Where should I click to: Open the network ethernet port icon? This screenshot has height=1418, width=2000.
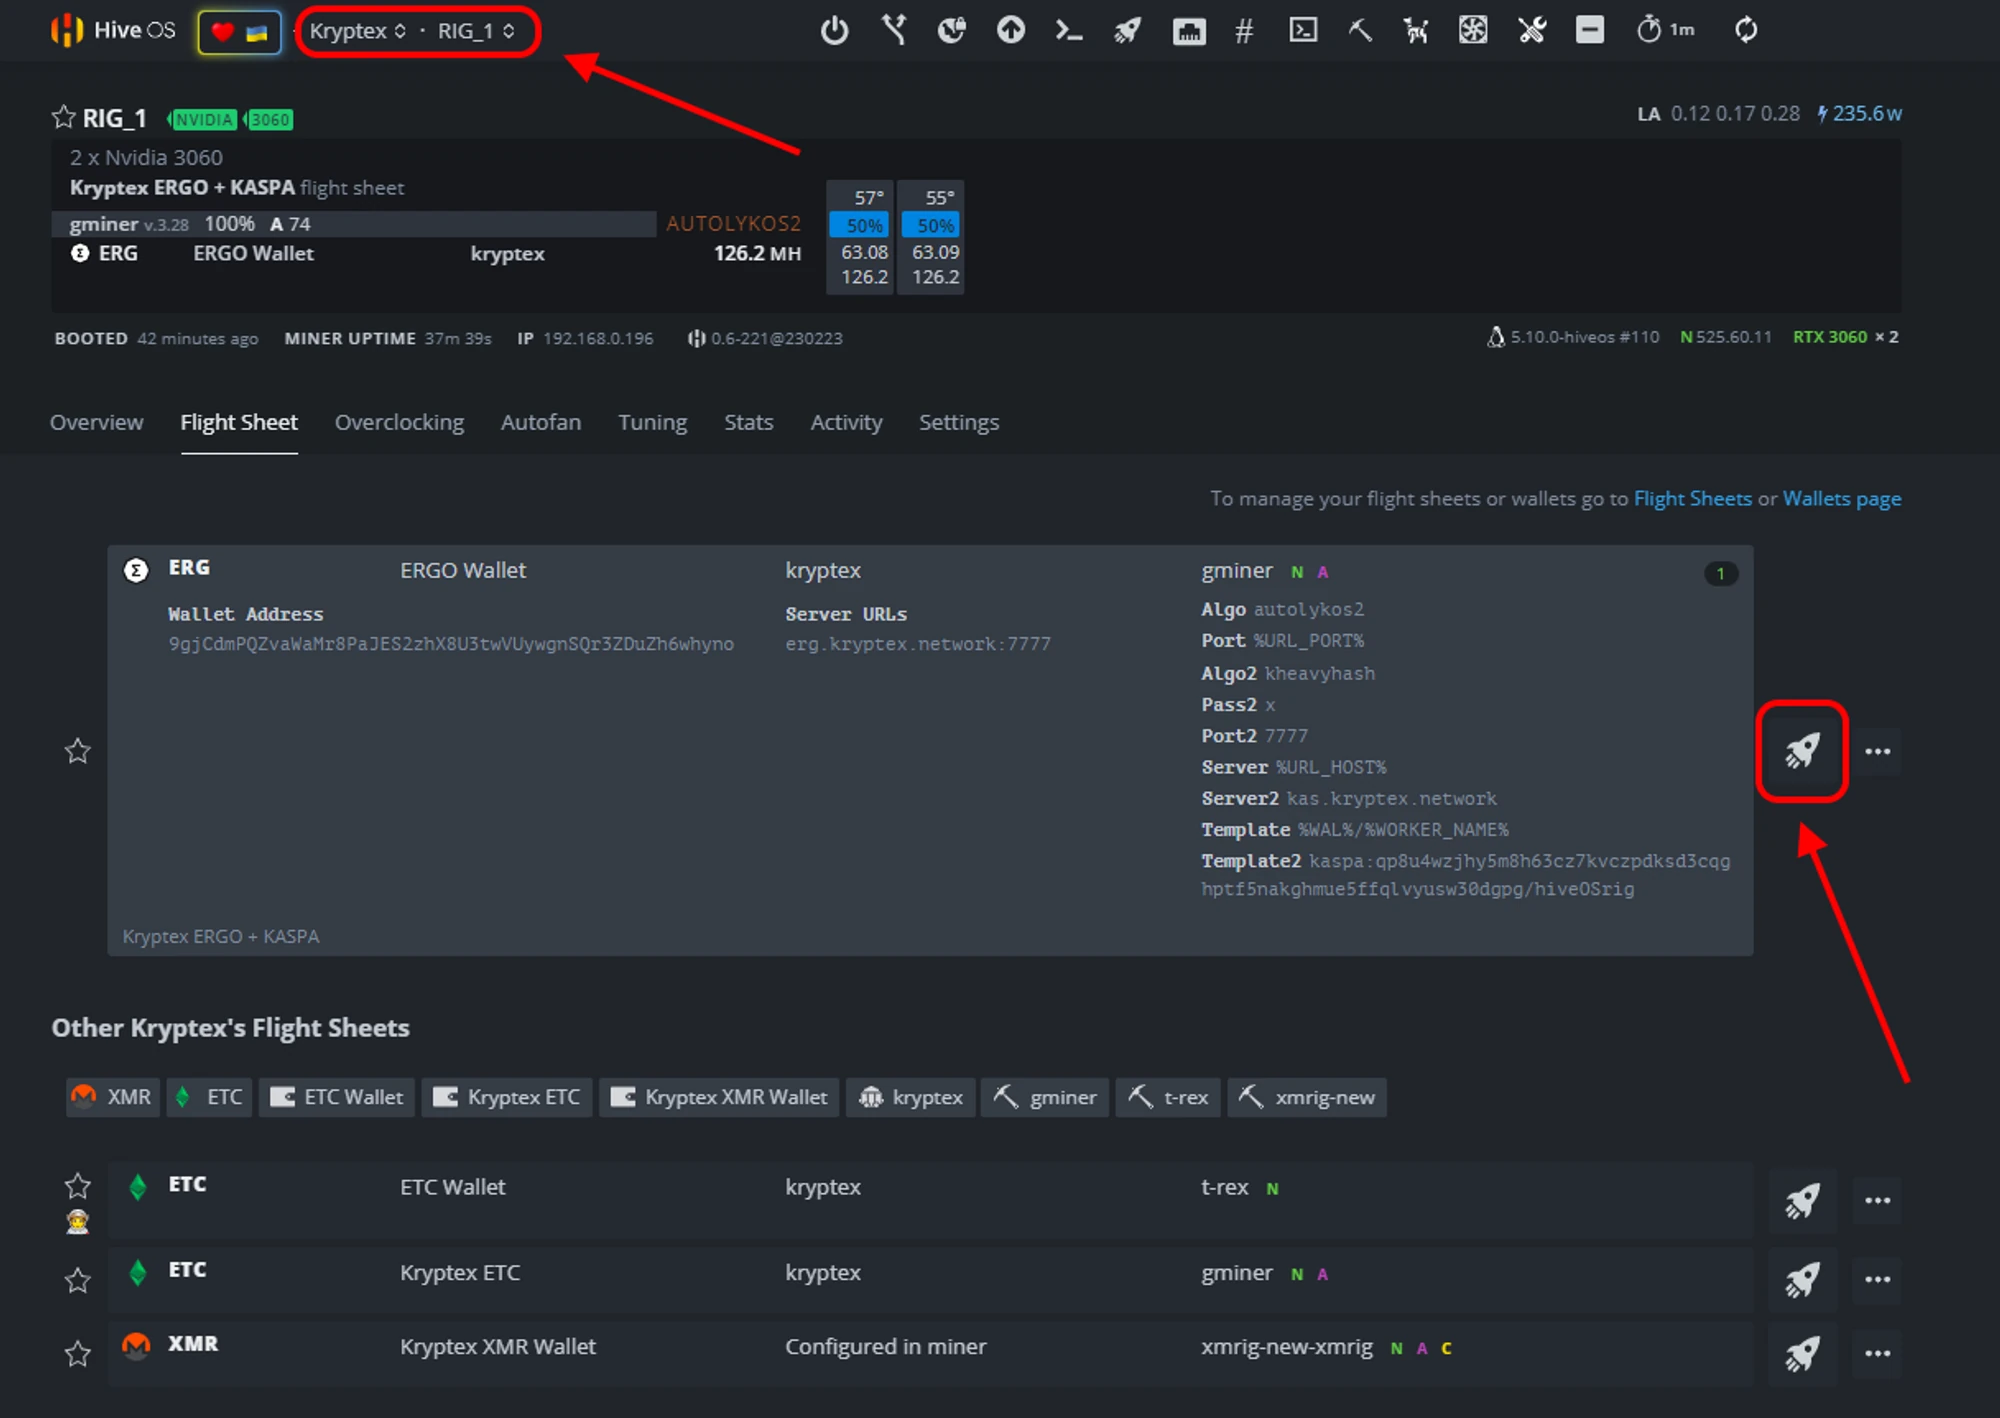[1188, 30]
